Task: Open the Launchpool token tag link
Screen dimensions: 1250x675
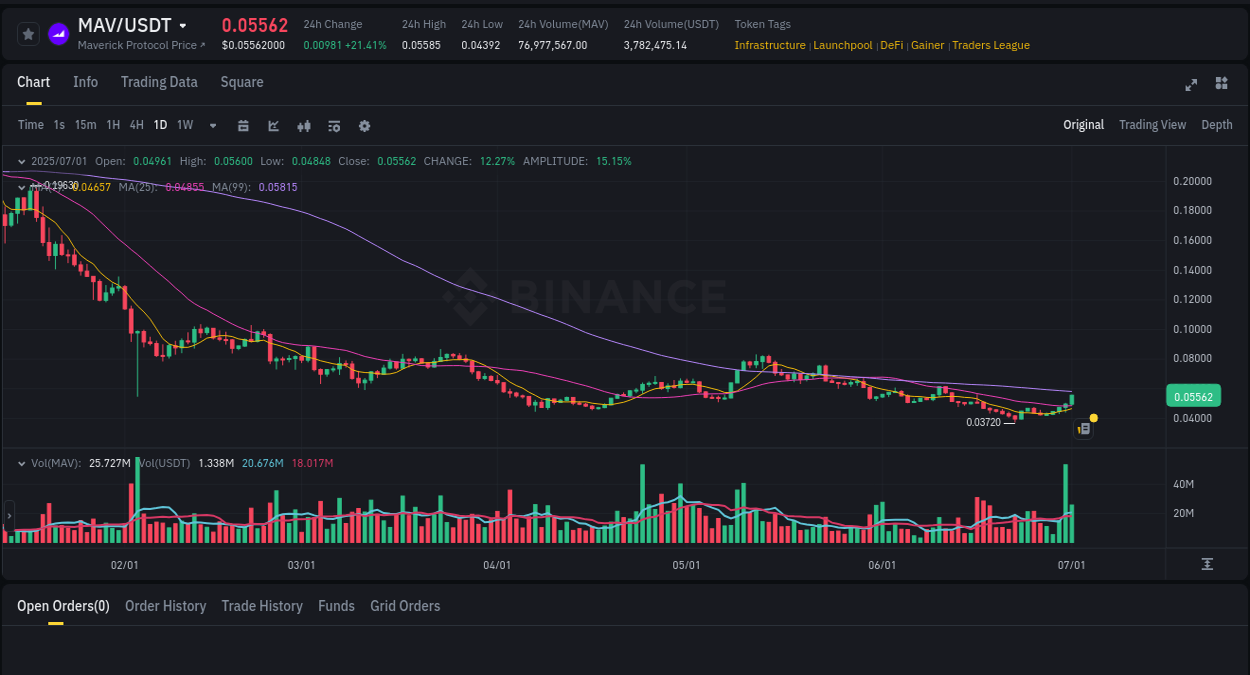Action: 843,45
